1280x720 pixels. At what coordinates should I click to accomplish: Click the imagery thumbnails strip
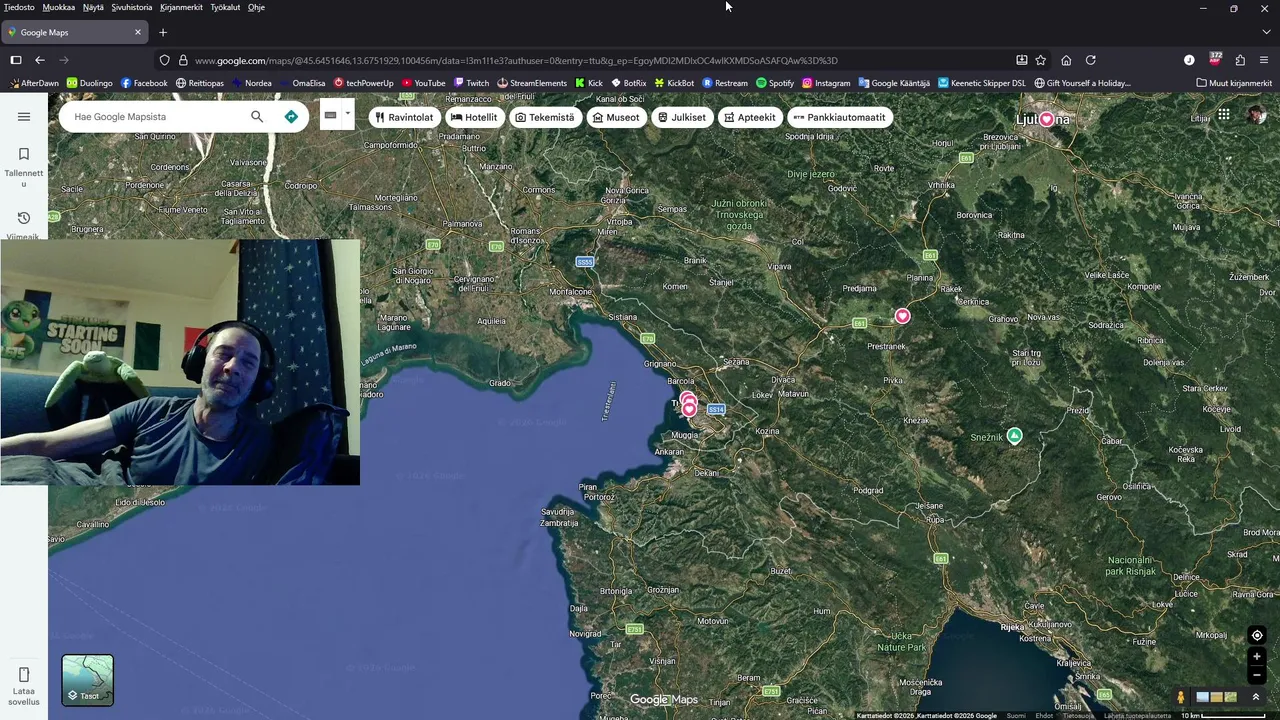click(1217, 697)
